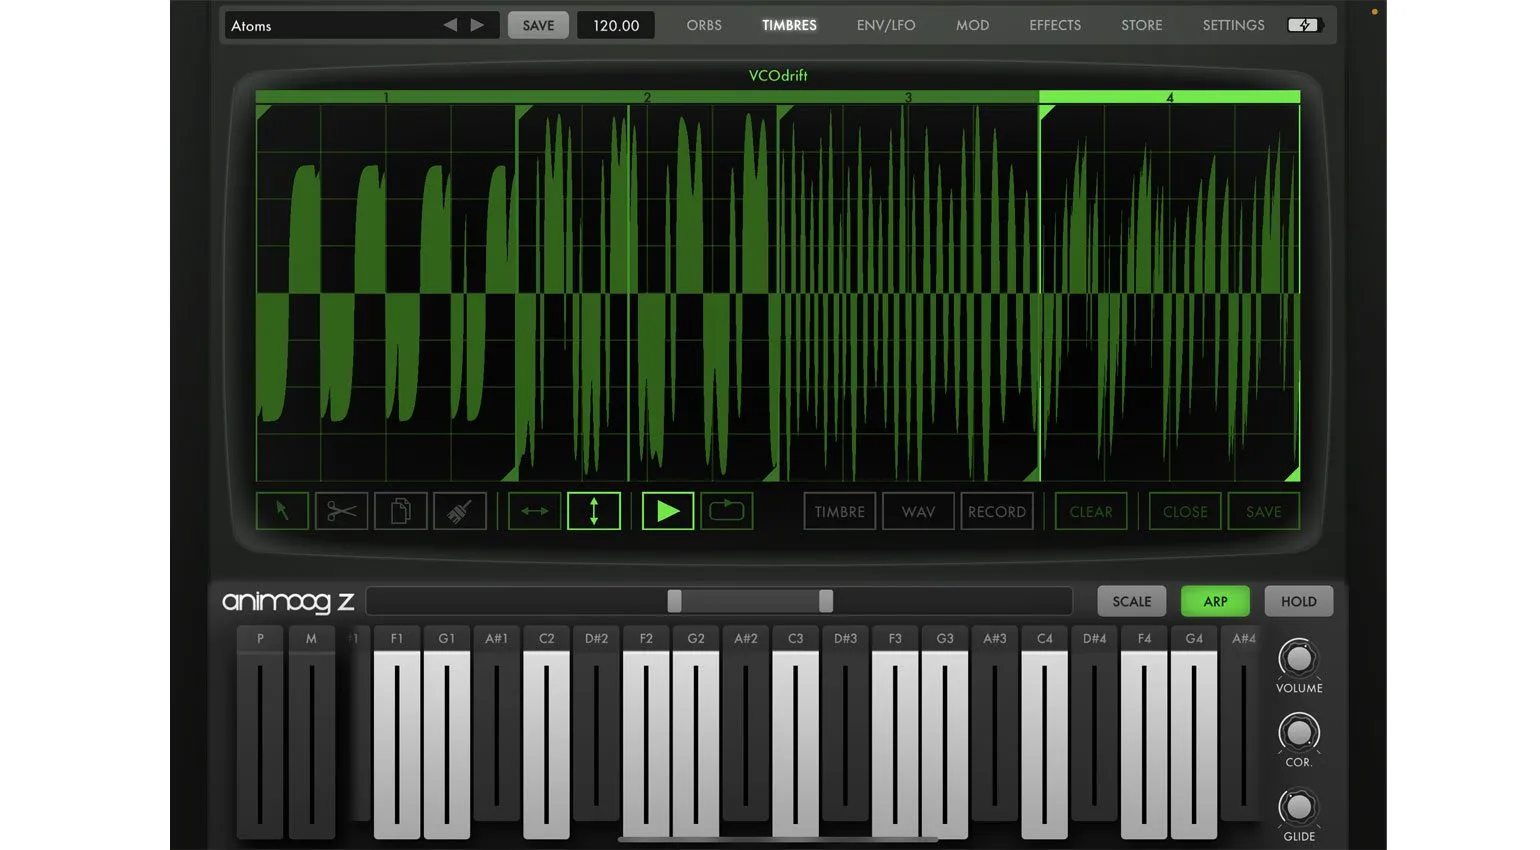Choose the horizontal zoom arrows tool
1540x850 pixels.
tap(534, 511)
